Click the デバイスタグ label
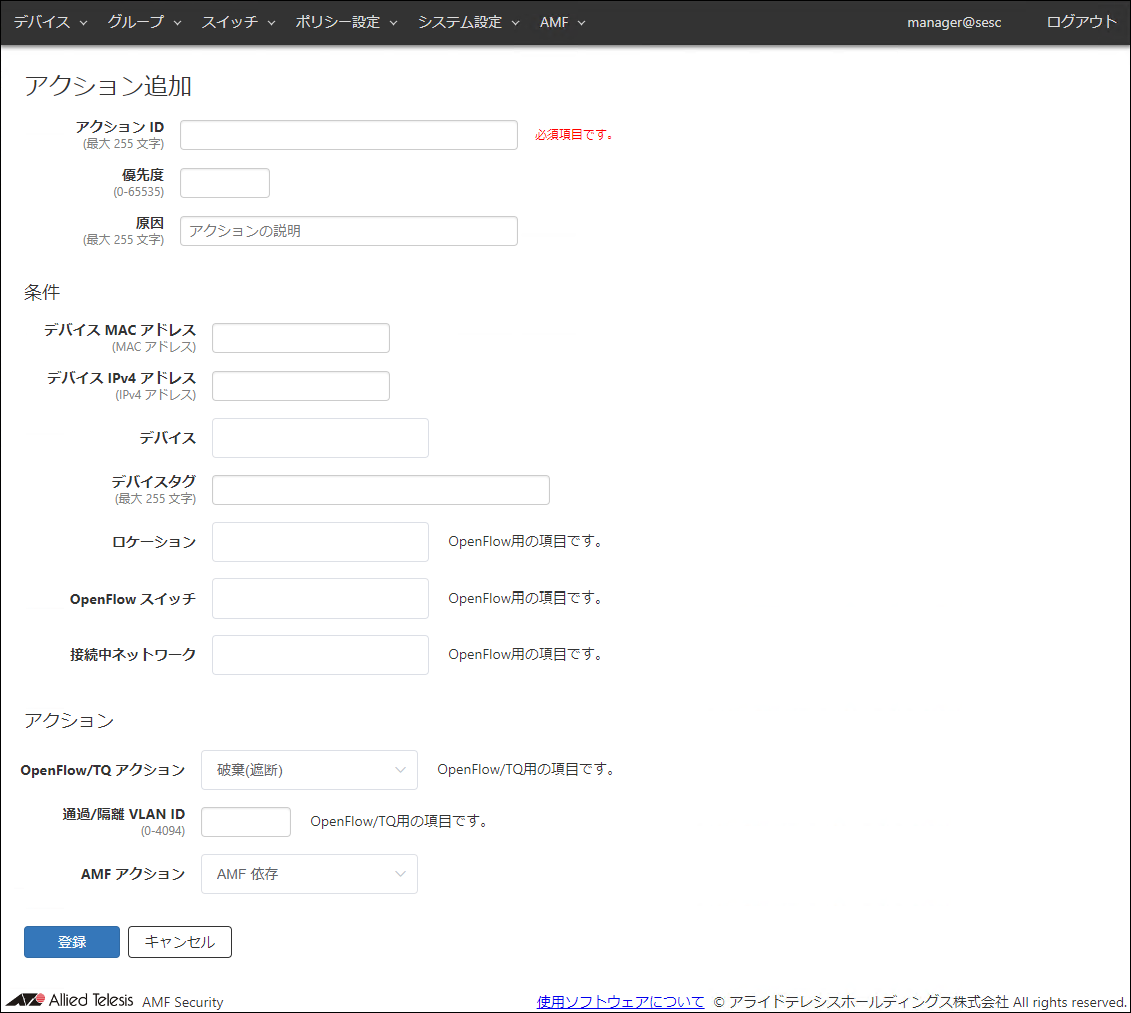 pyautogui.click(x=154, y=481)
